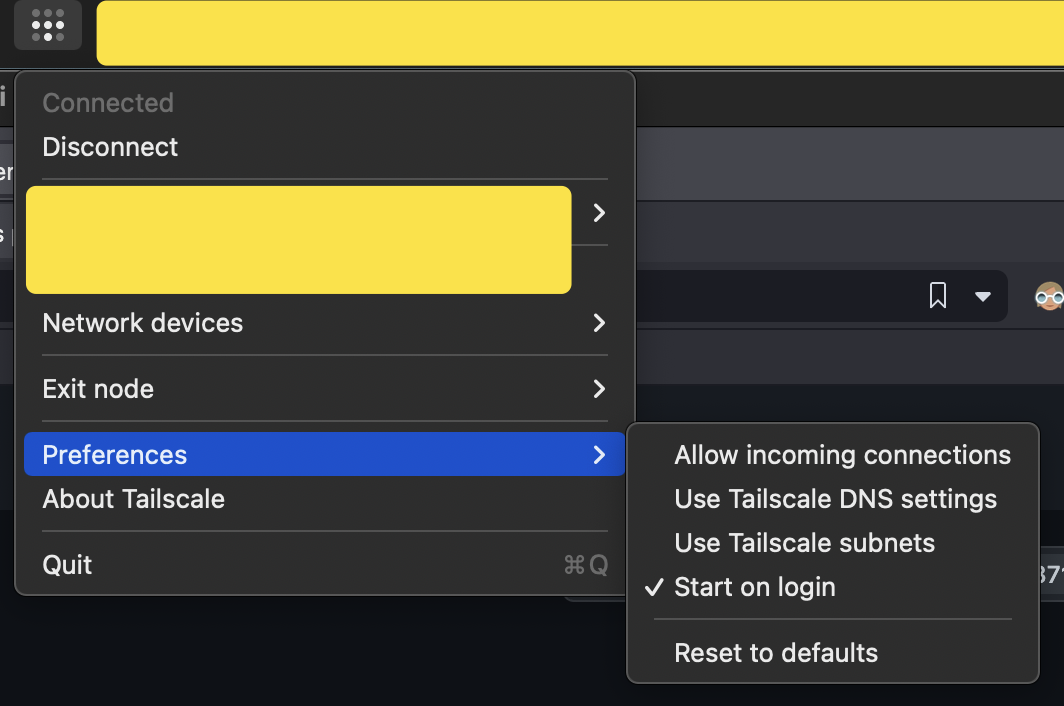Click Disconnect to leave the tailnet

(x=110, y=147)
